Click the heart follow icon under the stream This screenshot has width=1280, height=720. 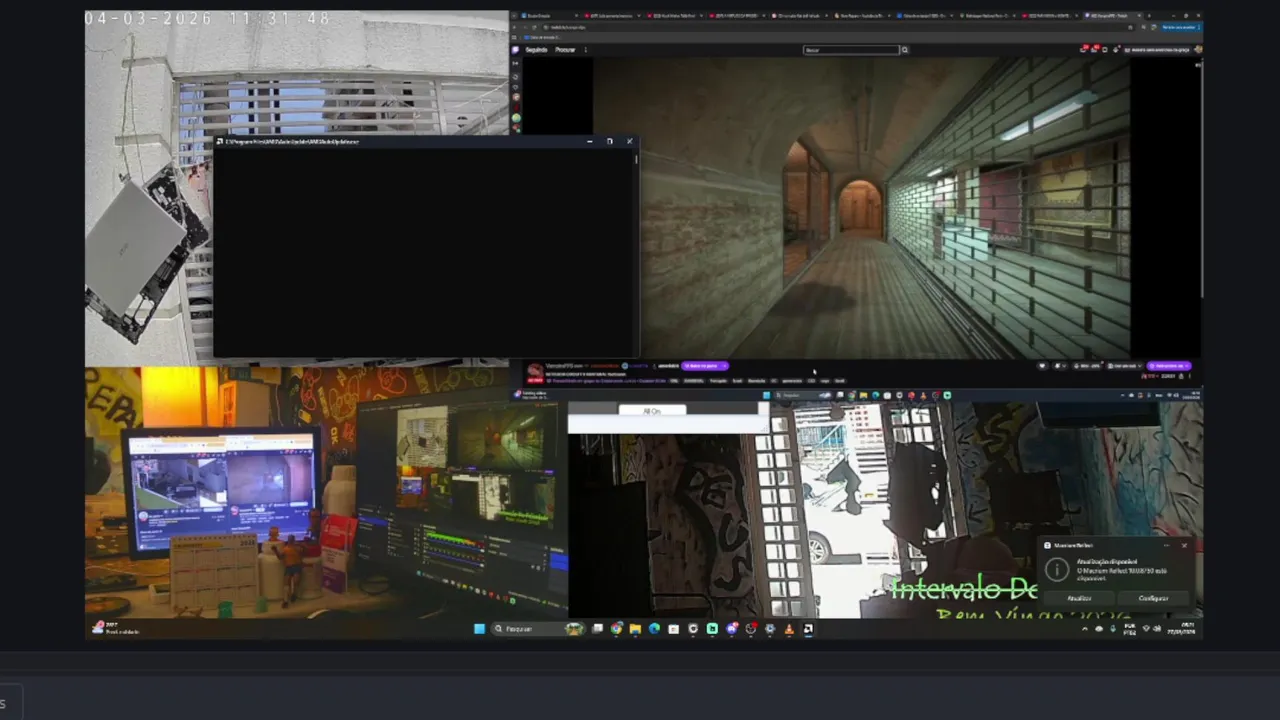tap(1042, 366)
